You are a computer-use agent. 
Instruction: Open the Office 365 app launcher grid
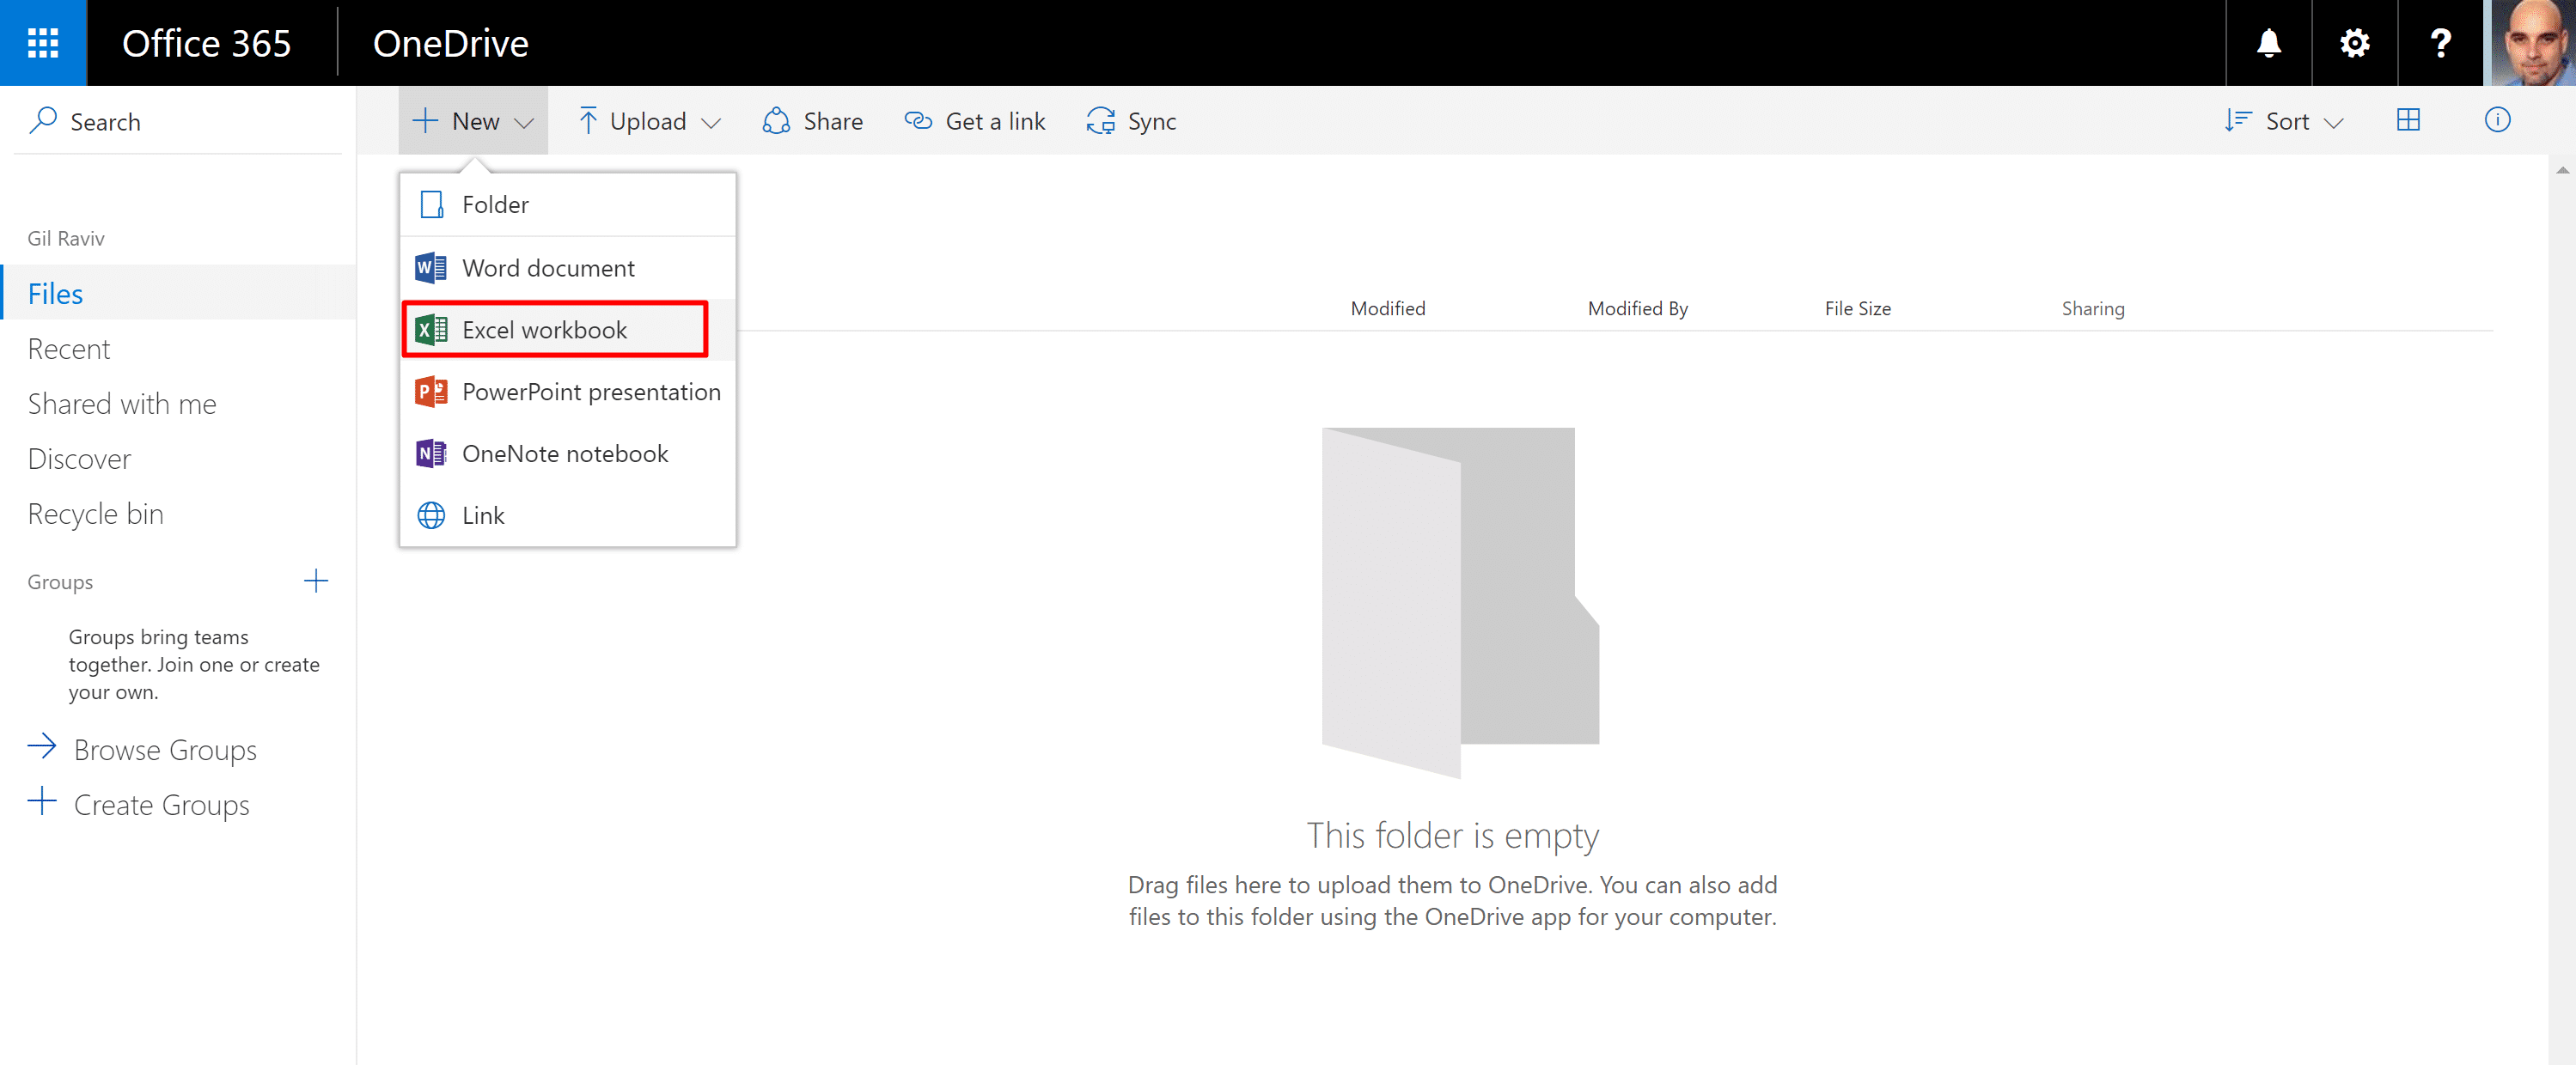point(43,43)
